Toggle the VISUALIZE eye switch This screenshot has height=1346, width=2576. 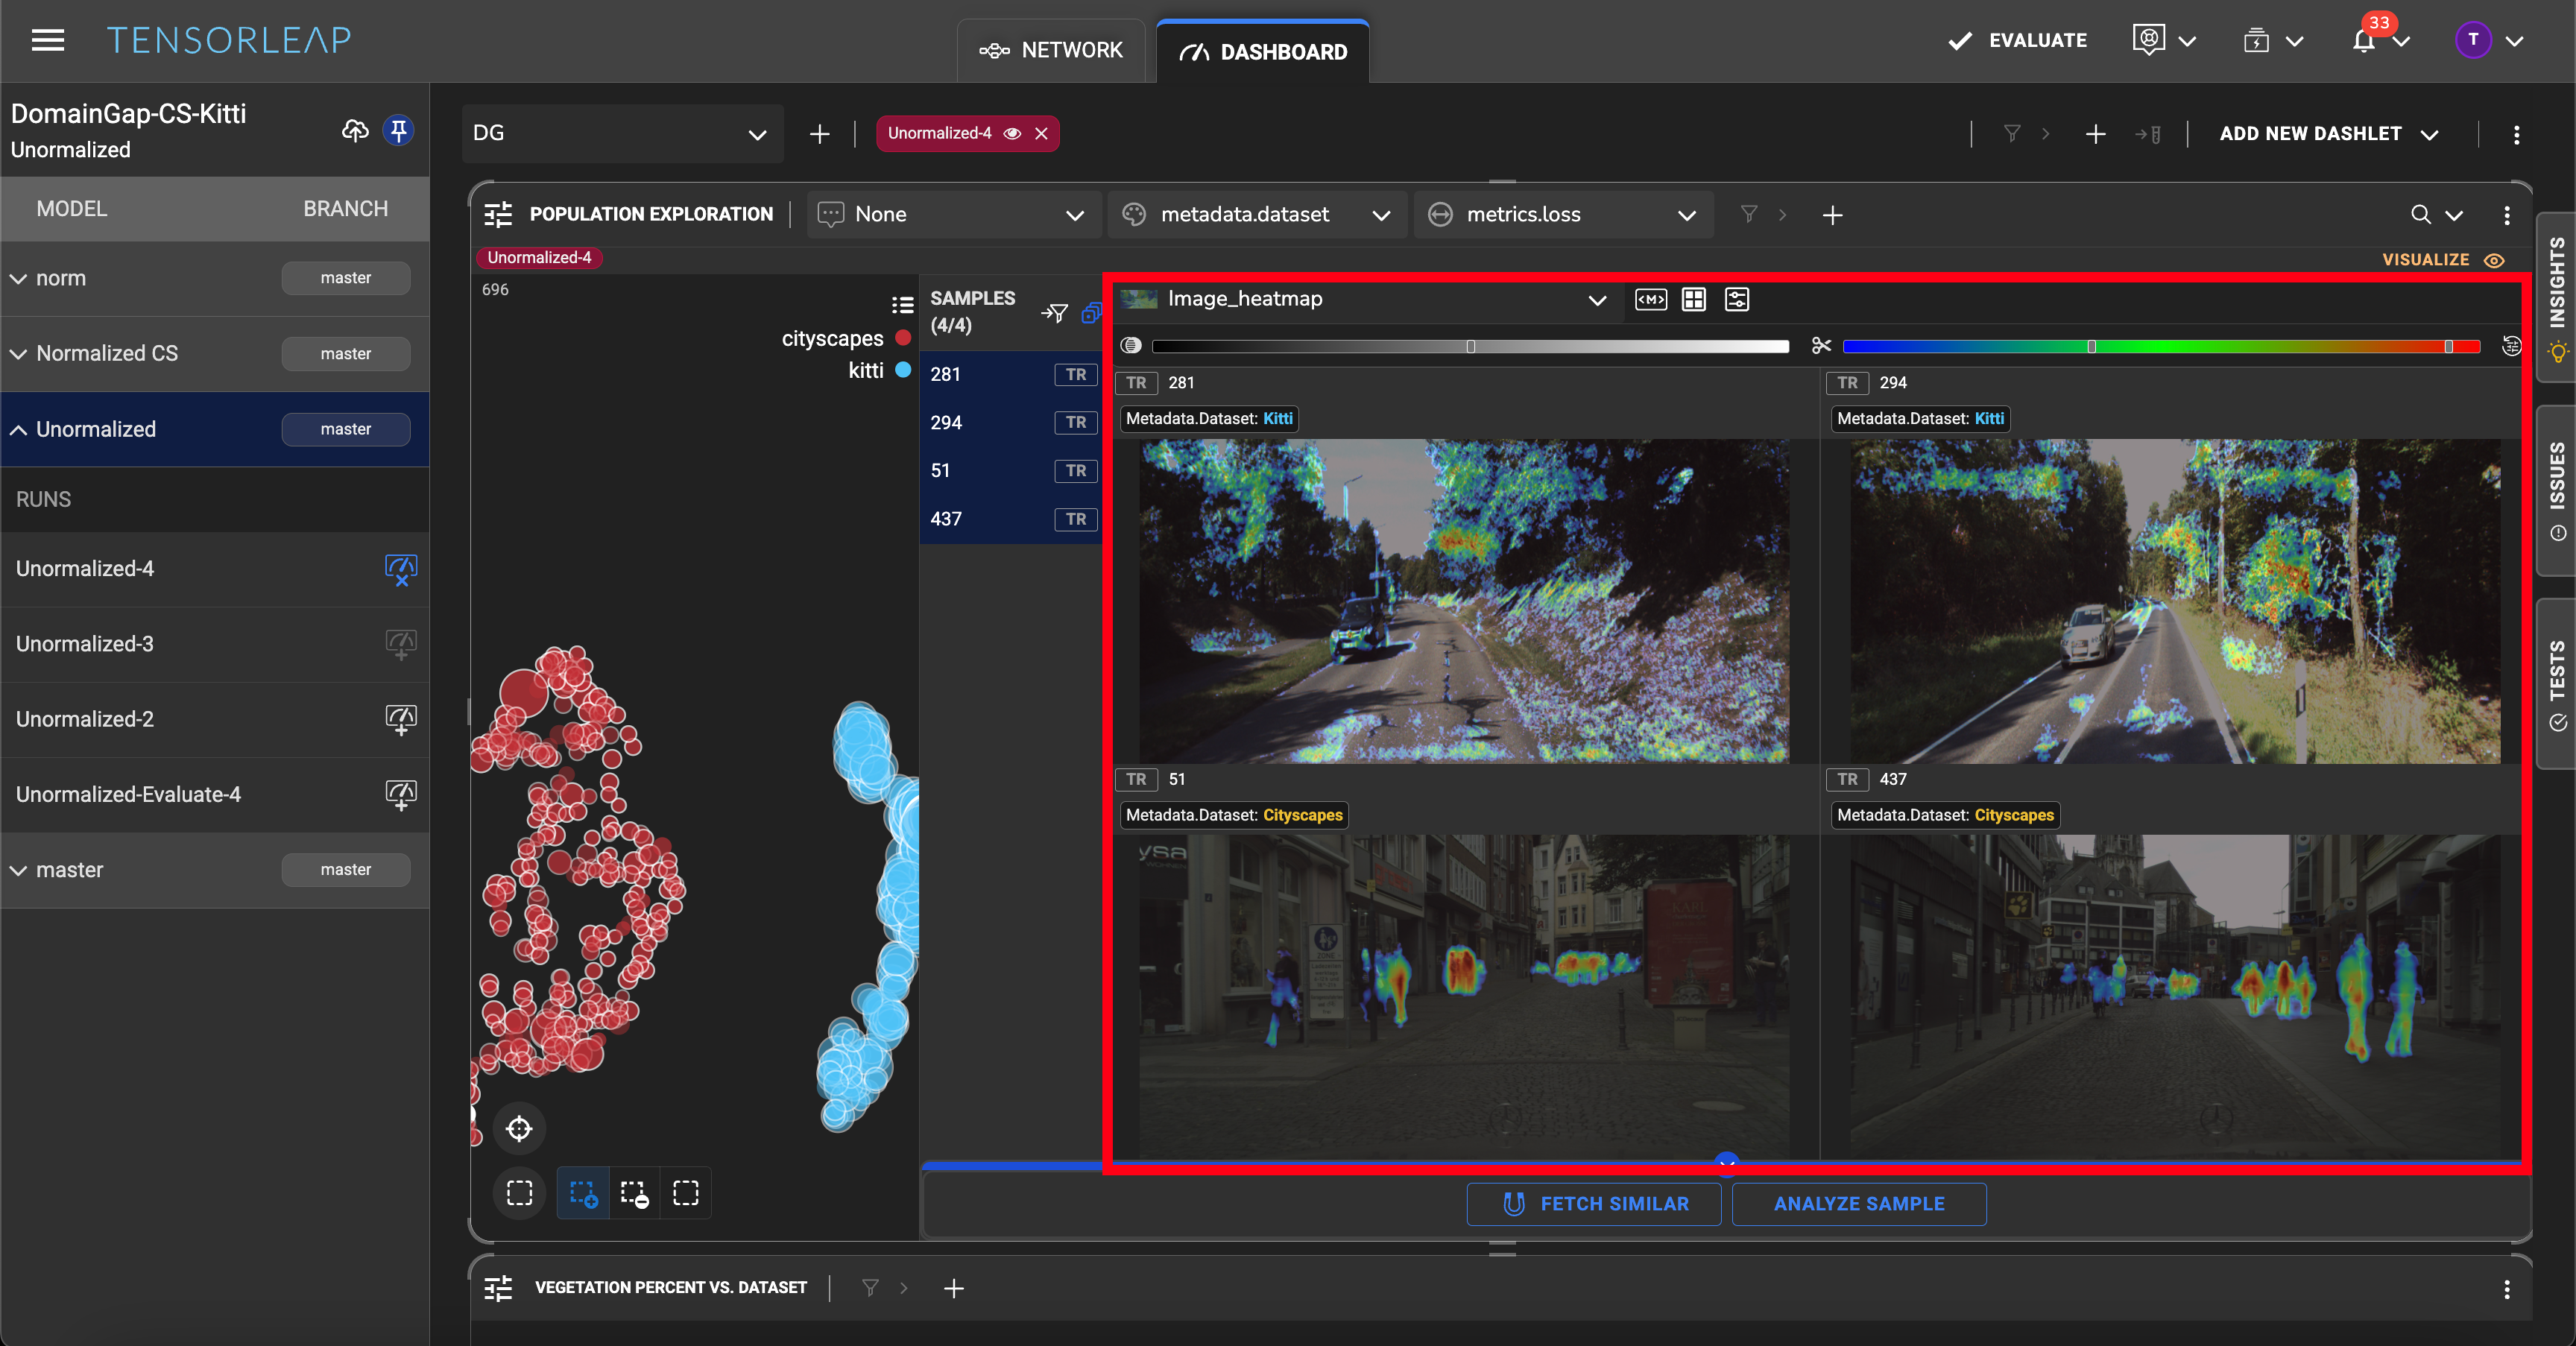tap(2494, 260)
